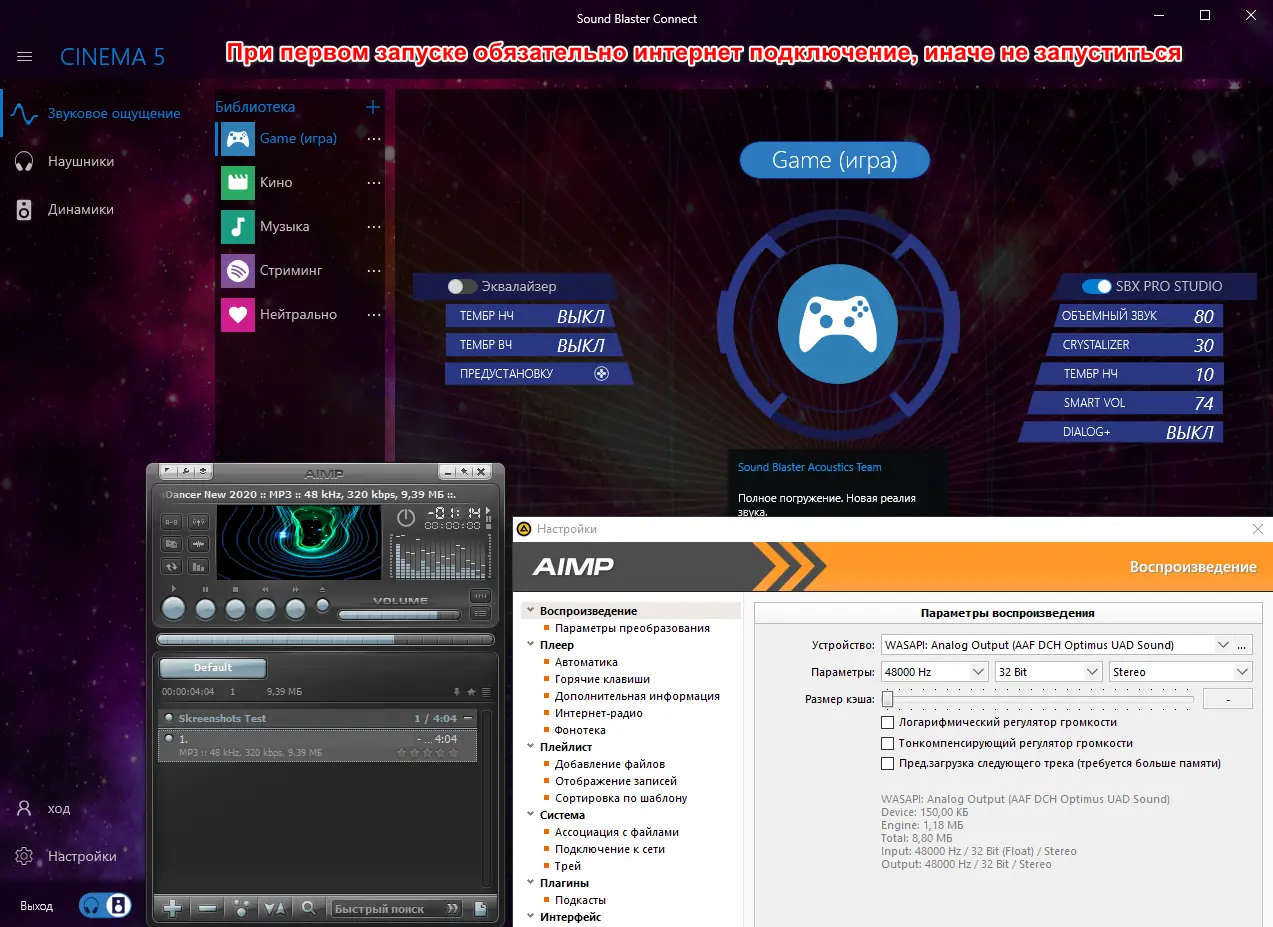Screen dimensions: 1273x927
Task: Toggle AIMP playlist view button under volume
Action: 480,614
